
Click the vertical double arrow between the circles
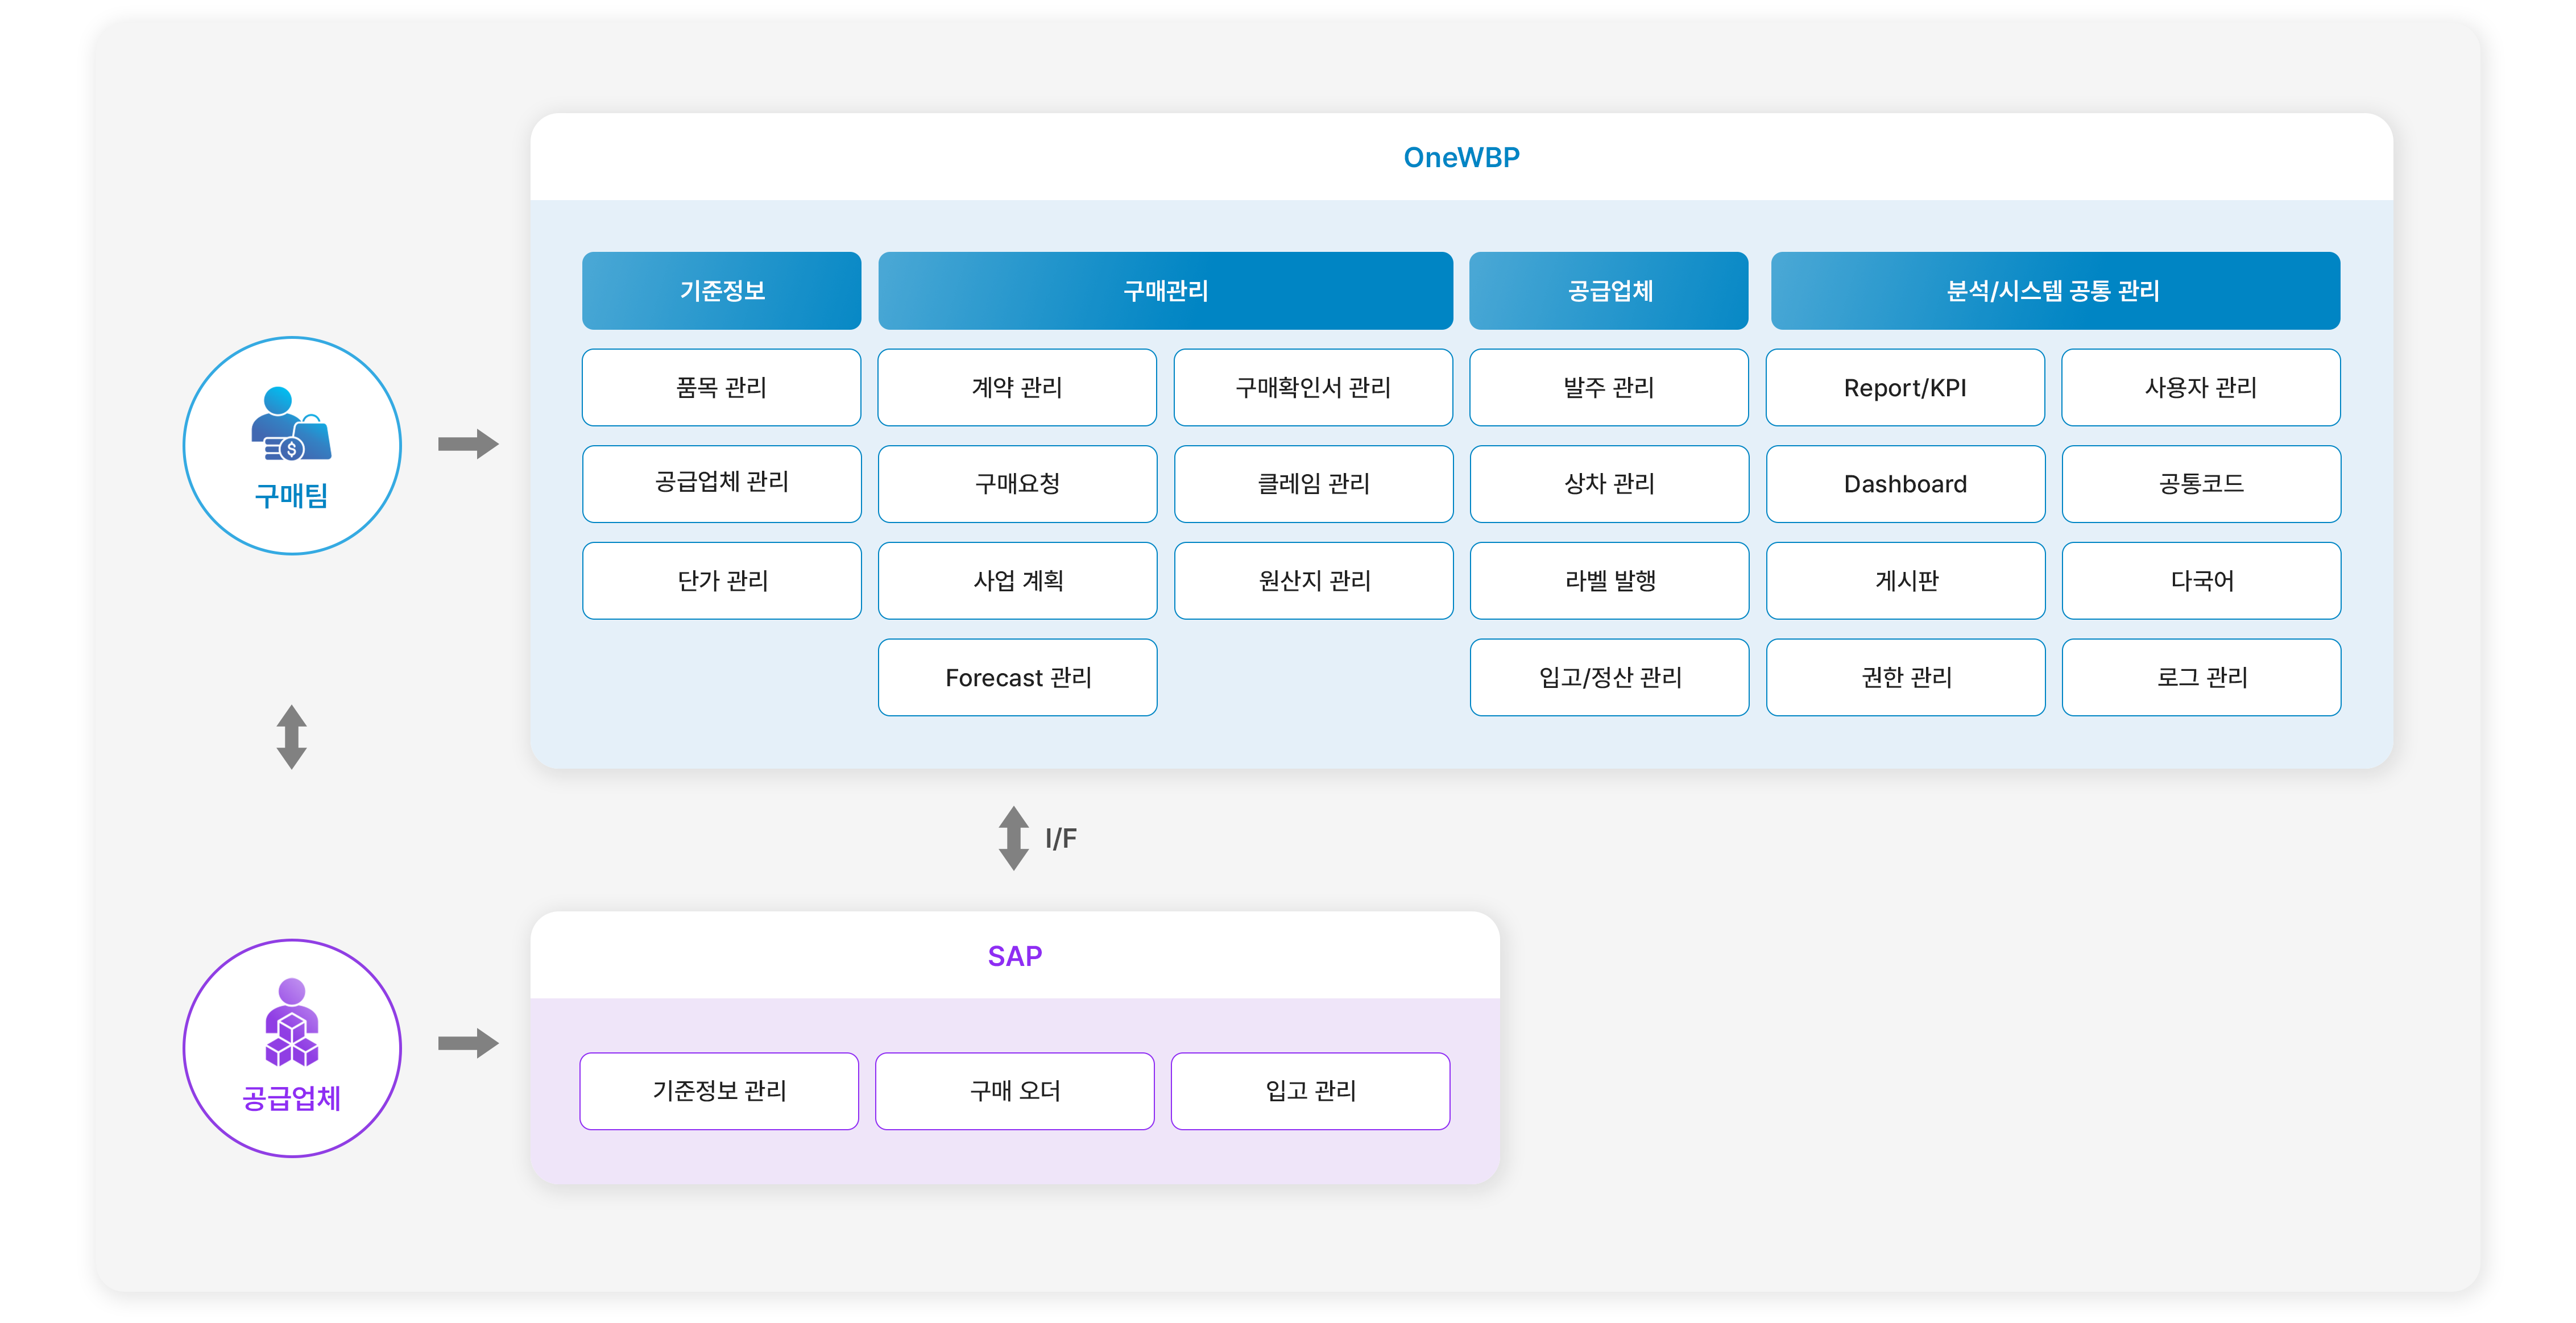291,737
